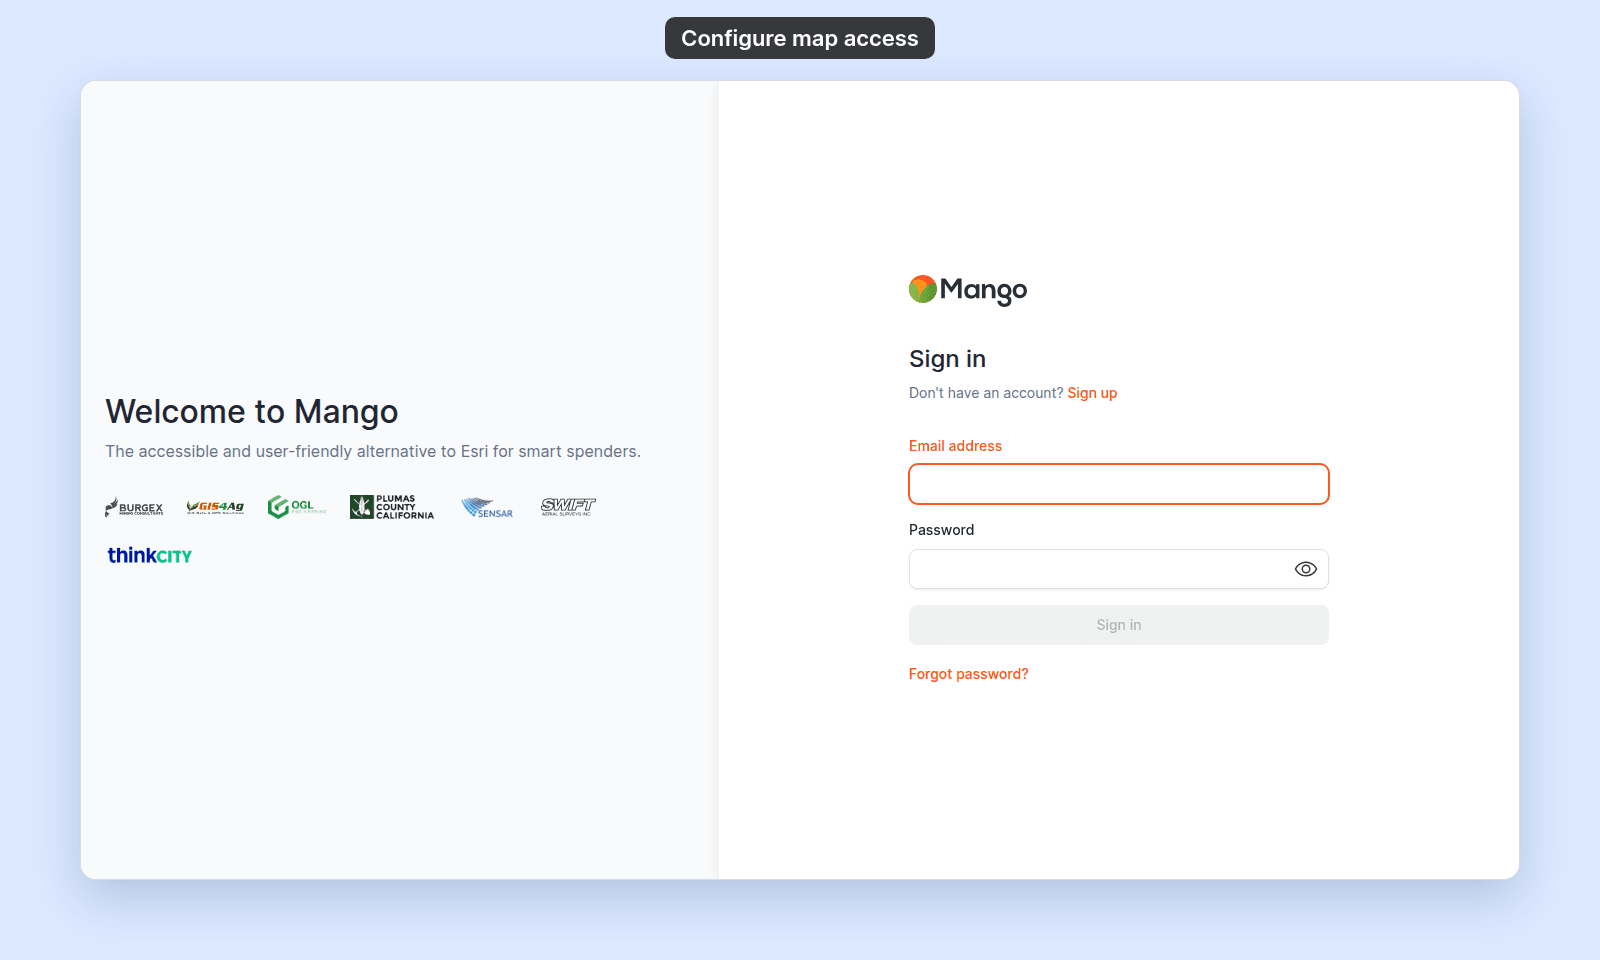
Task: Click the Burgex customer logo
Action: [x=134, y=507]
